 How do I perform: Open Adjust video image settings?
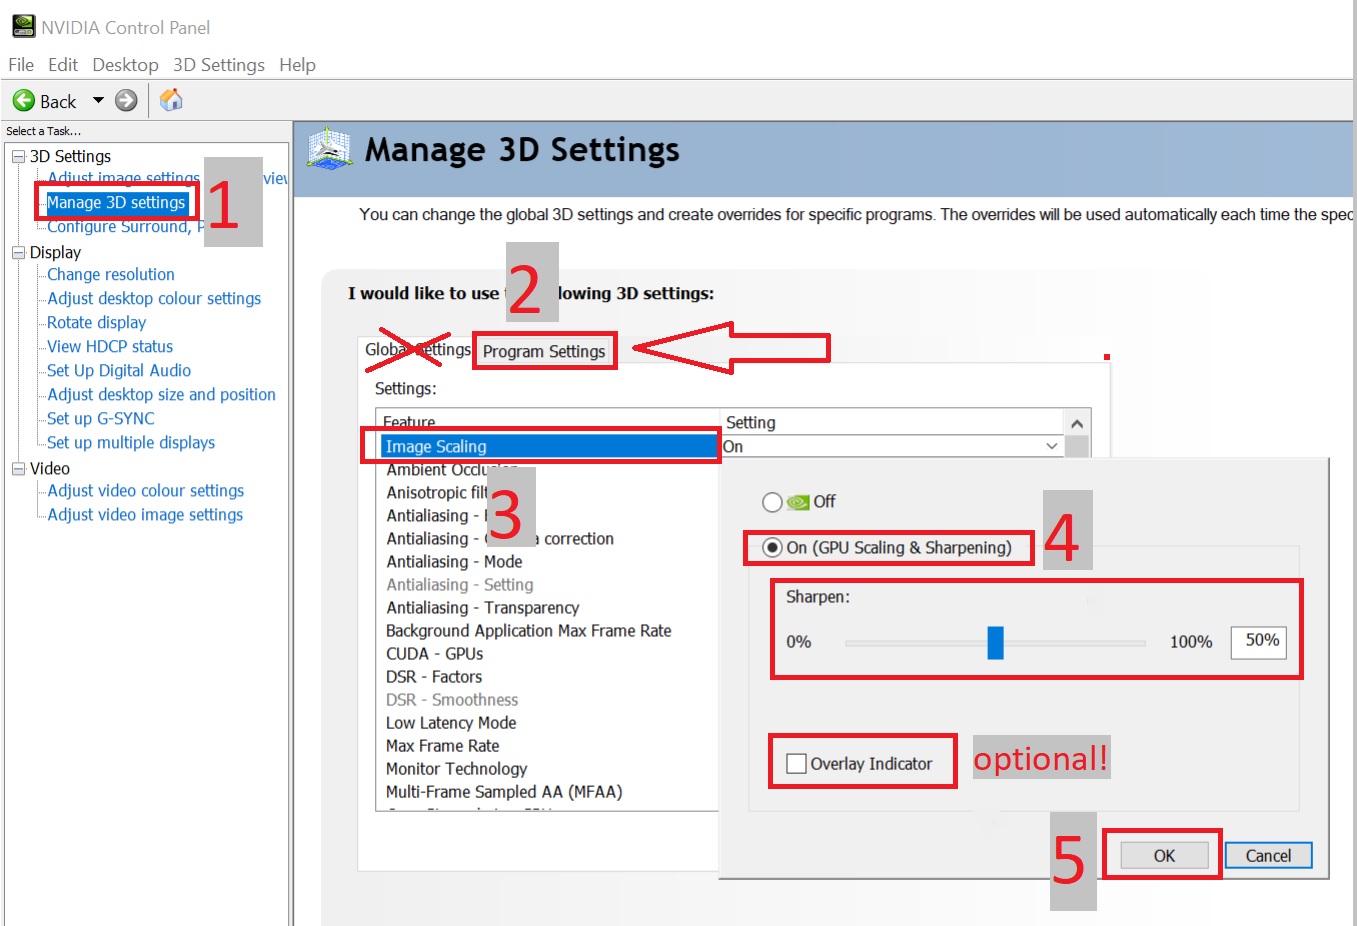tap(146, 515)
